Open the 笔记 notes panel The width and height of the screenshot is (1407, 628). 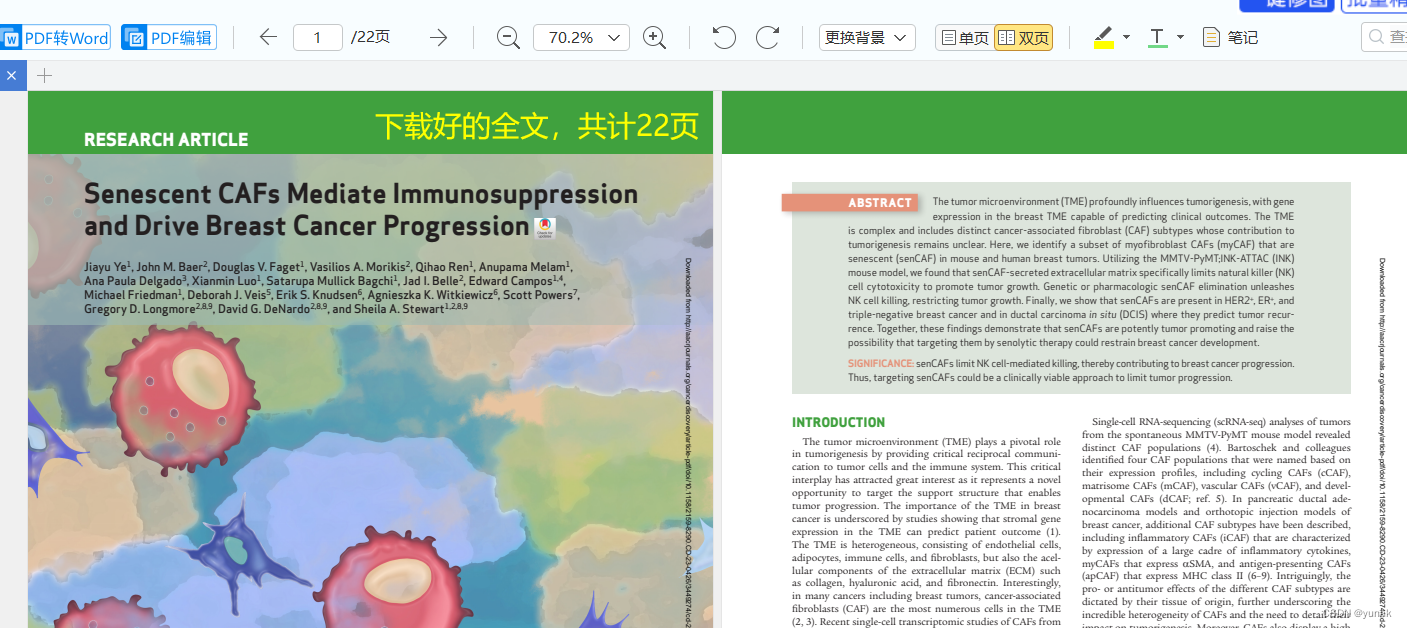pyautogui.click(x=1230, y=38)
